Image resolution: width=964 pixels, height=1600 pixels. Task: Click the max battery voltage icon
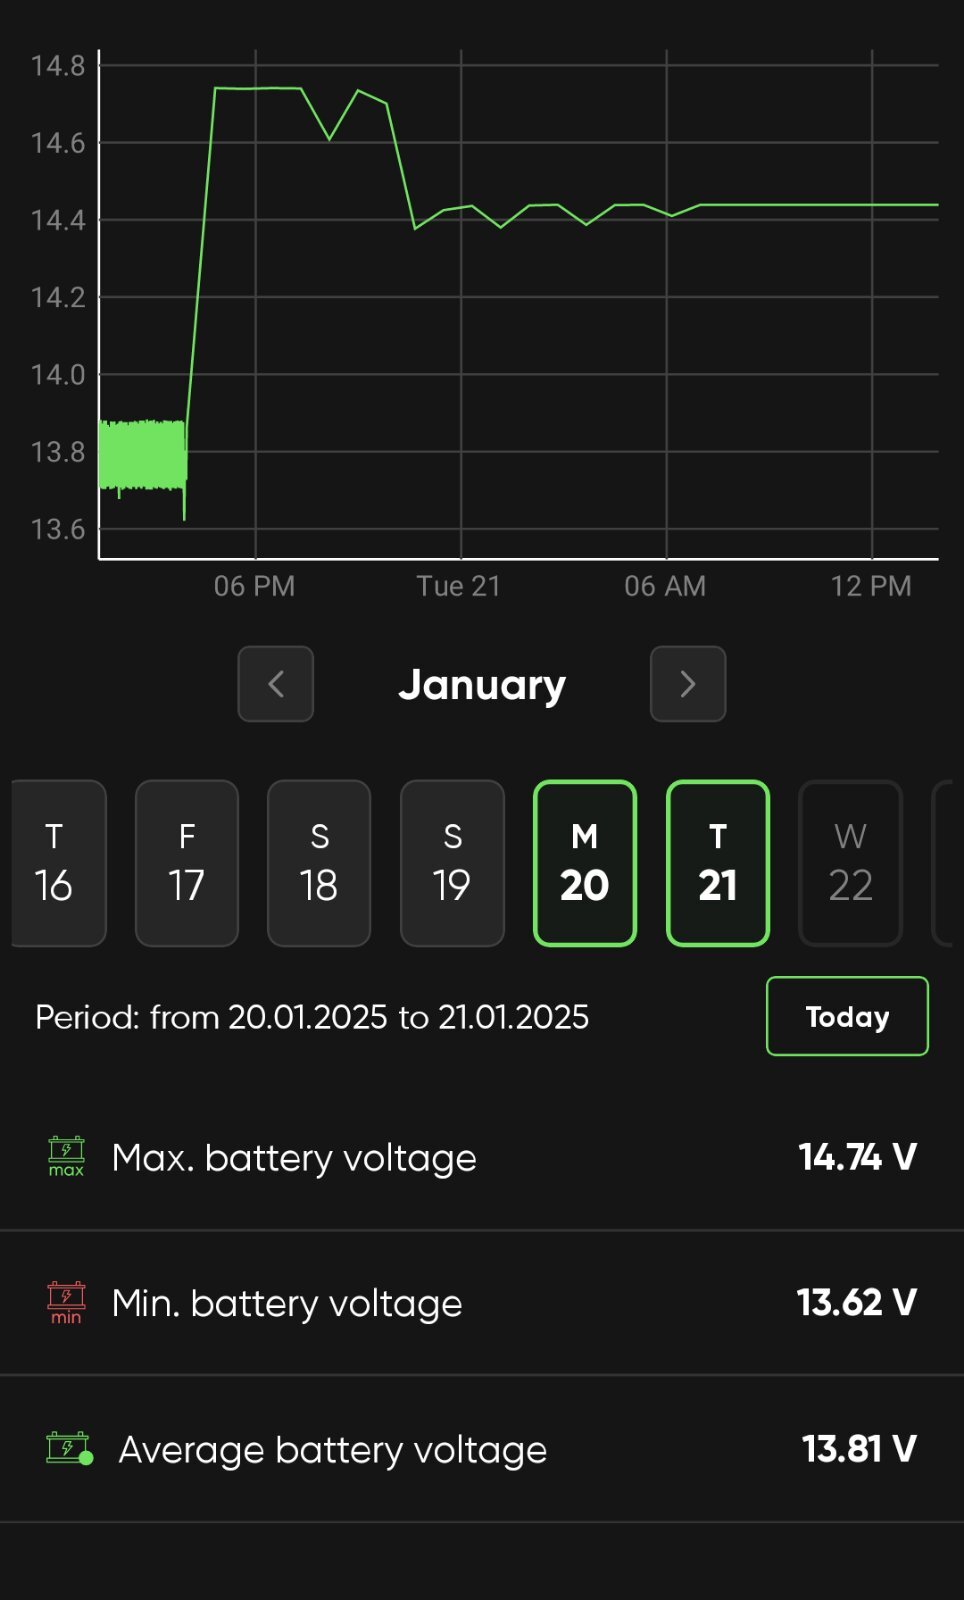tap(66, 1157)
